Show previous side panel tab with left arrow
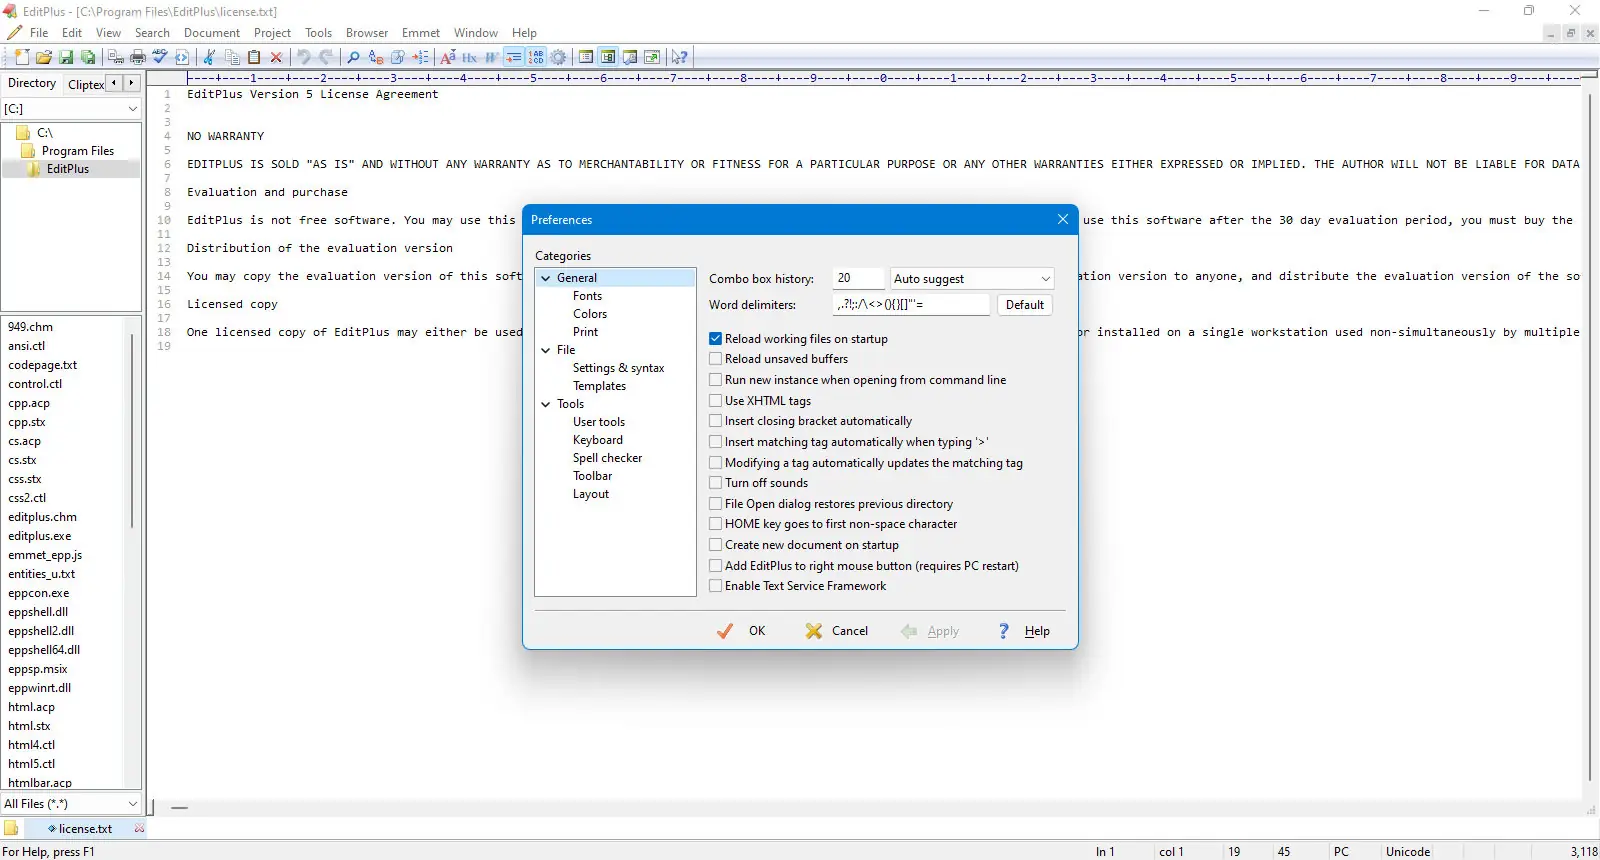 (x=114, y=83)
